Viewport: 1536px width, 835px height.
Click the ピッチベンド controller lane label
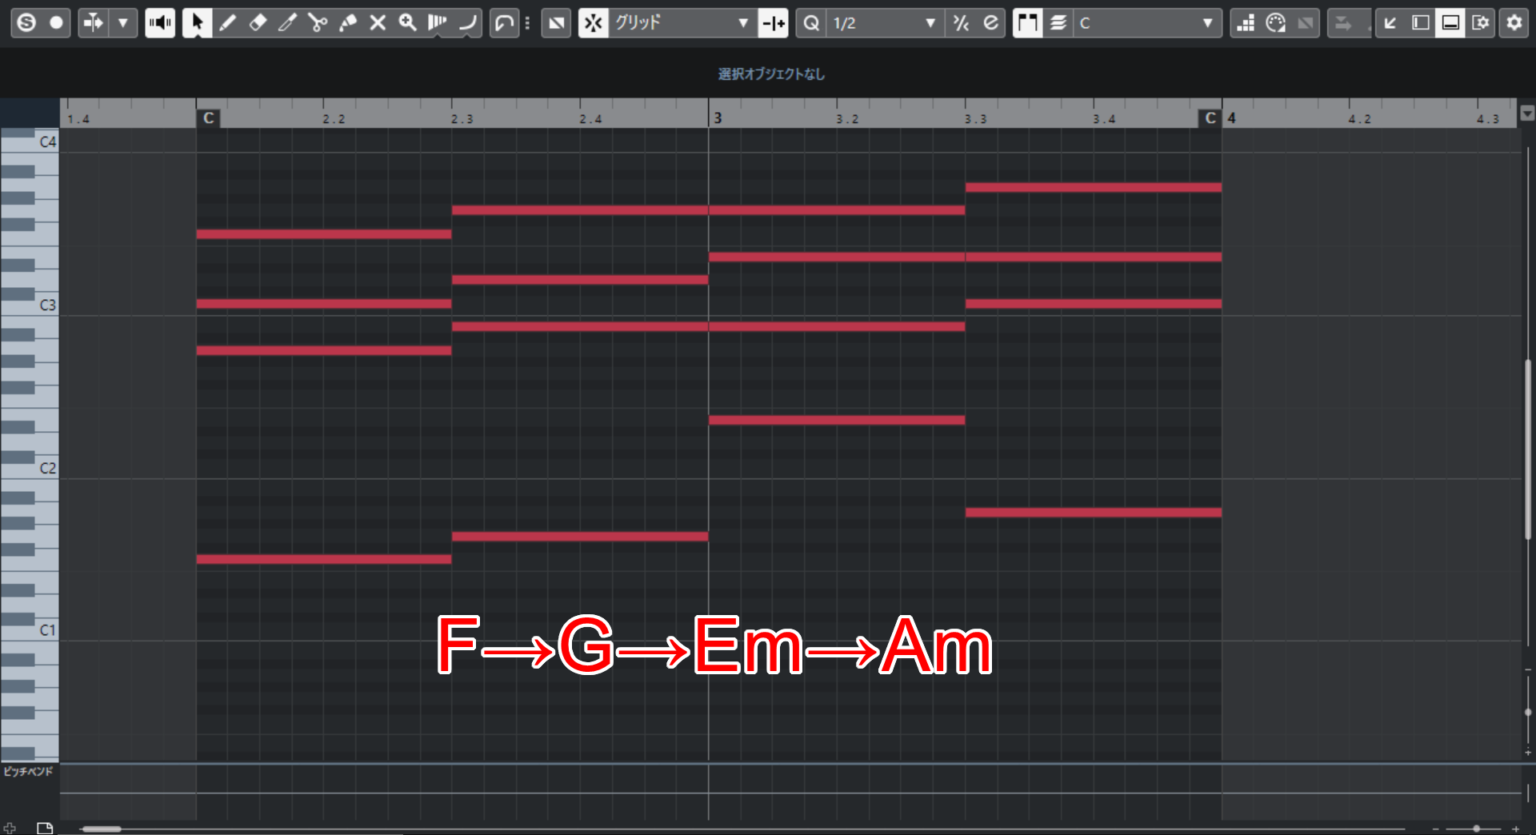(x=28, y=771)
